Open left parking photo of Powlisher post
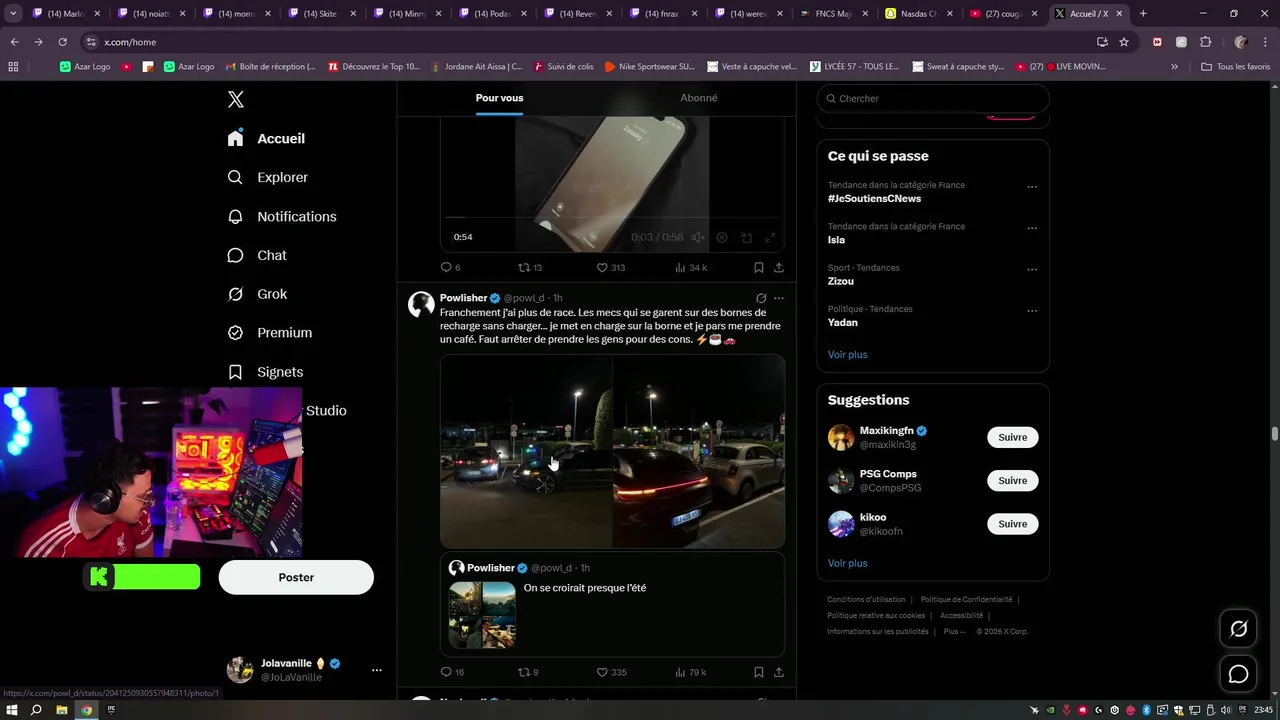1280x720 pixels. click(x=526, y=451)
